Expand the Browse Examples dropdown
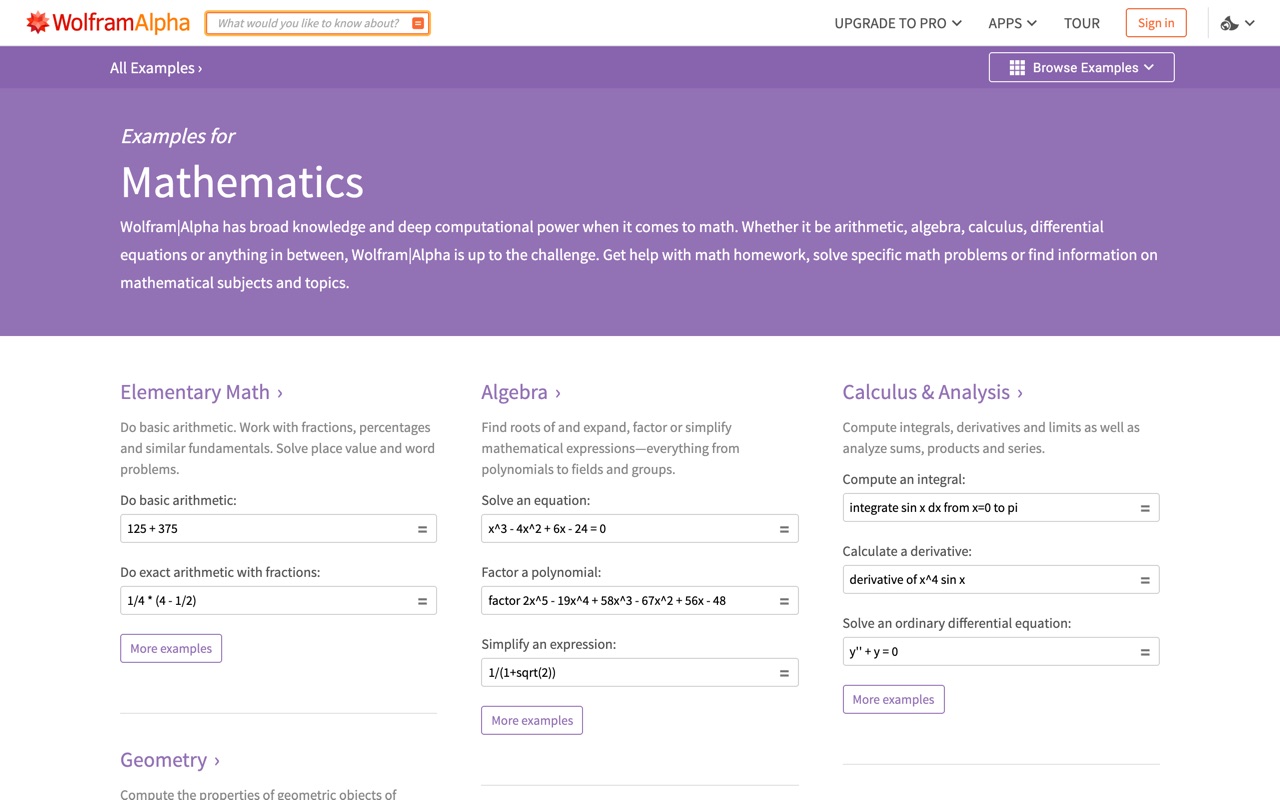Screen dimensions: 1280x800 tap(1081, 67)
